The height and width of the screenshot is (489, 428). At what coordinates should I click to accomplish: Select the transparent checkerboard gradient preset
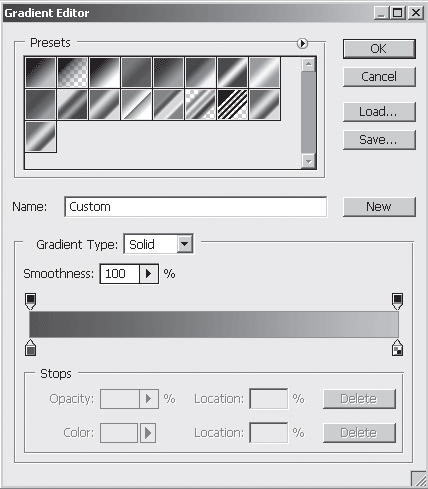[x=72, y=72]
